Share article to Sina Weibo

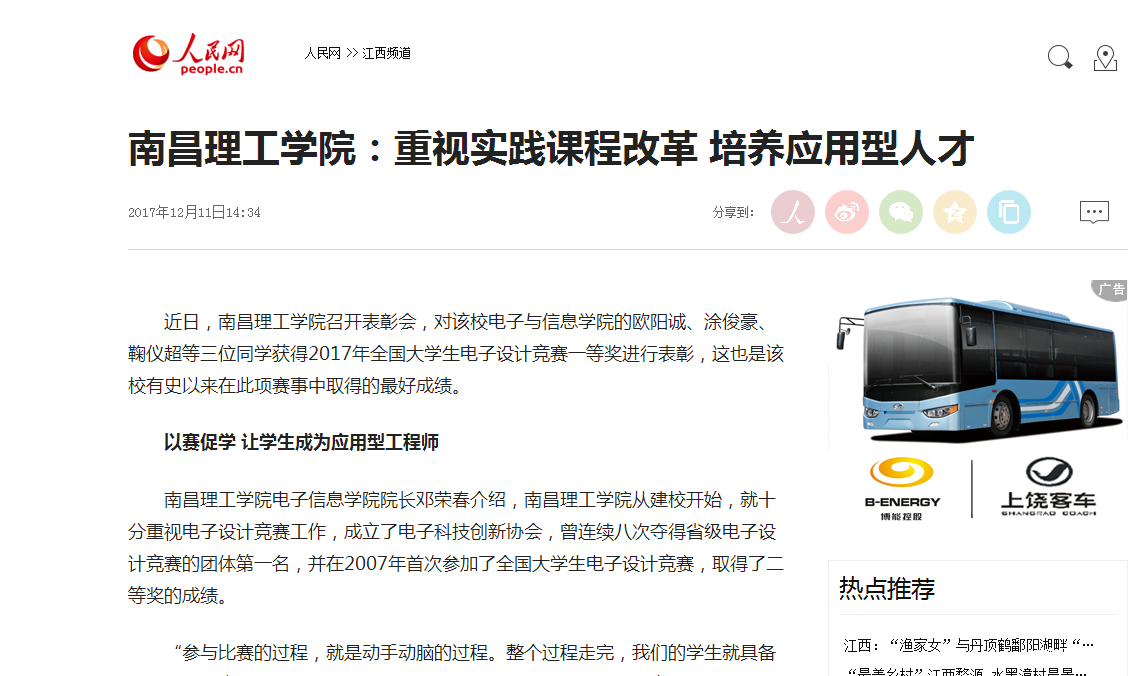tap(847, 212)
